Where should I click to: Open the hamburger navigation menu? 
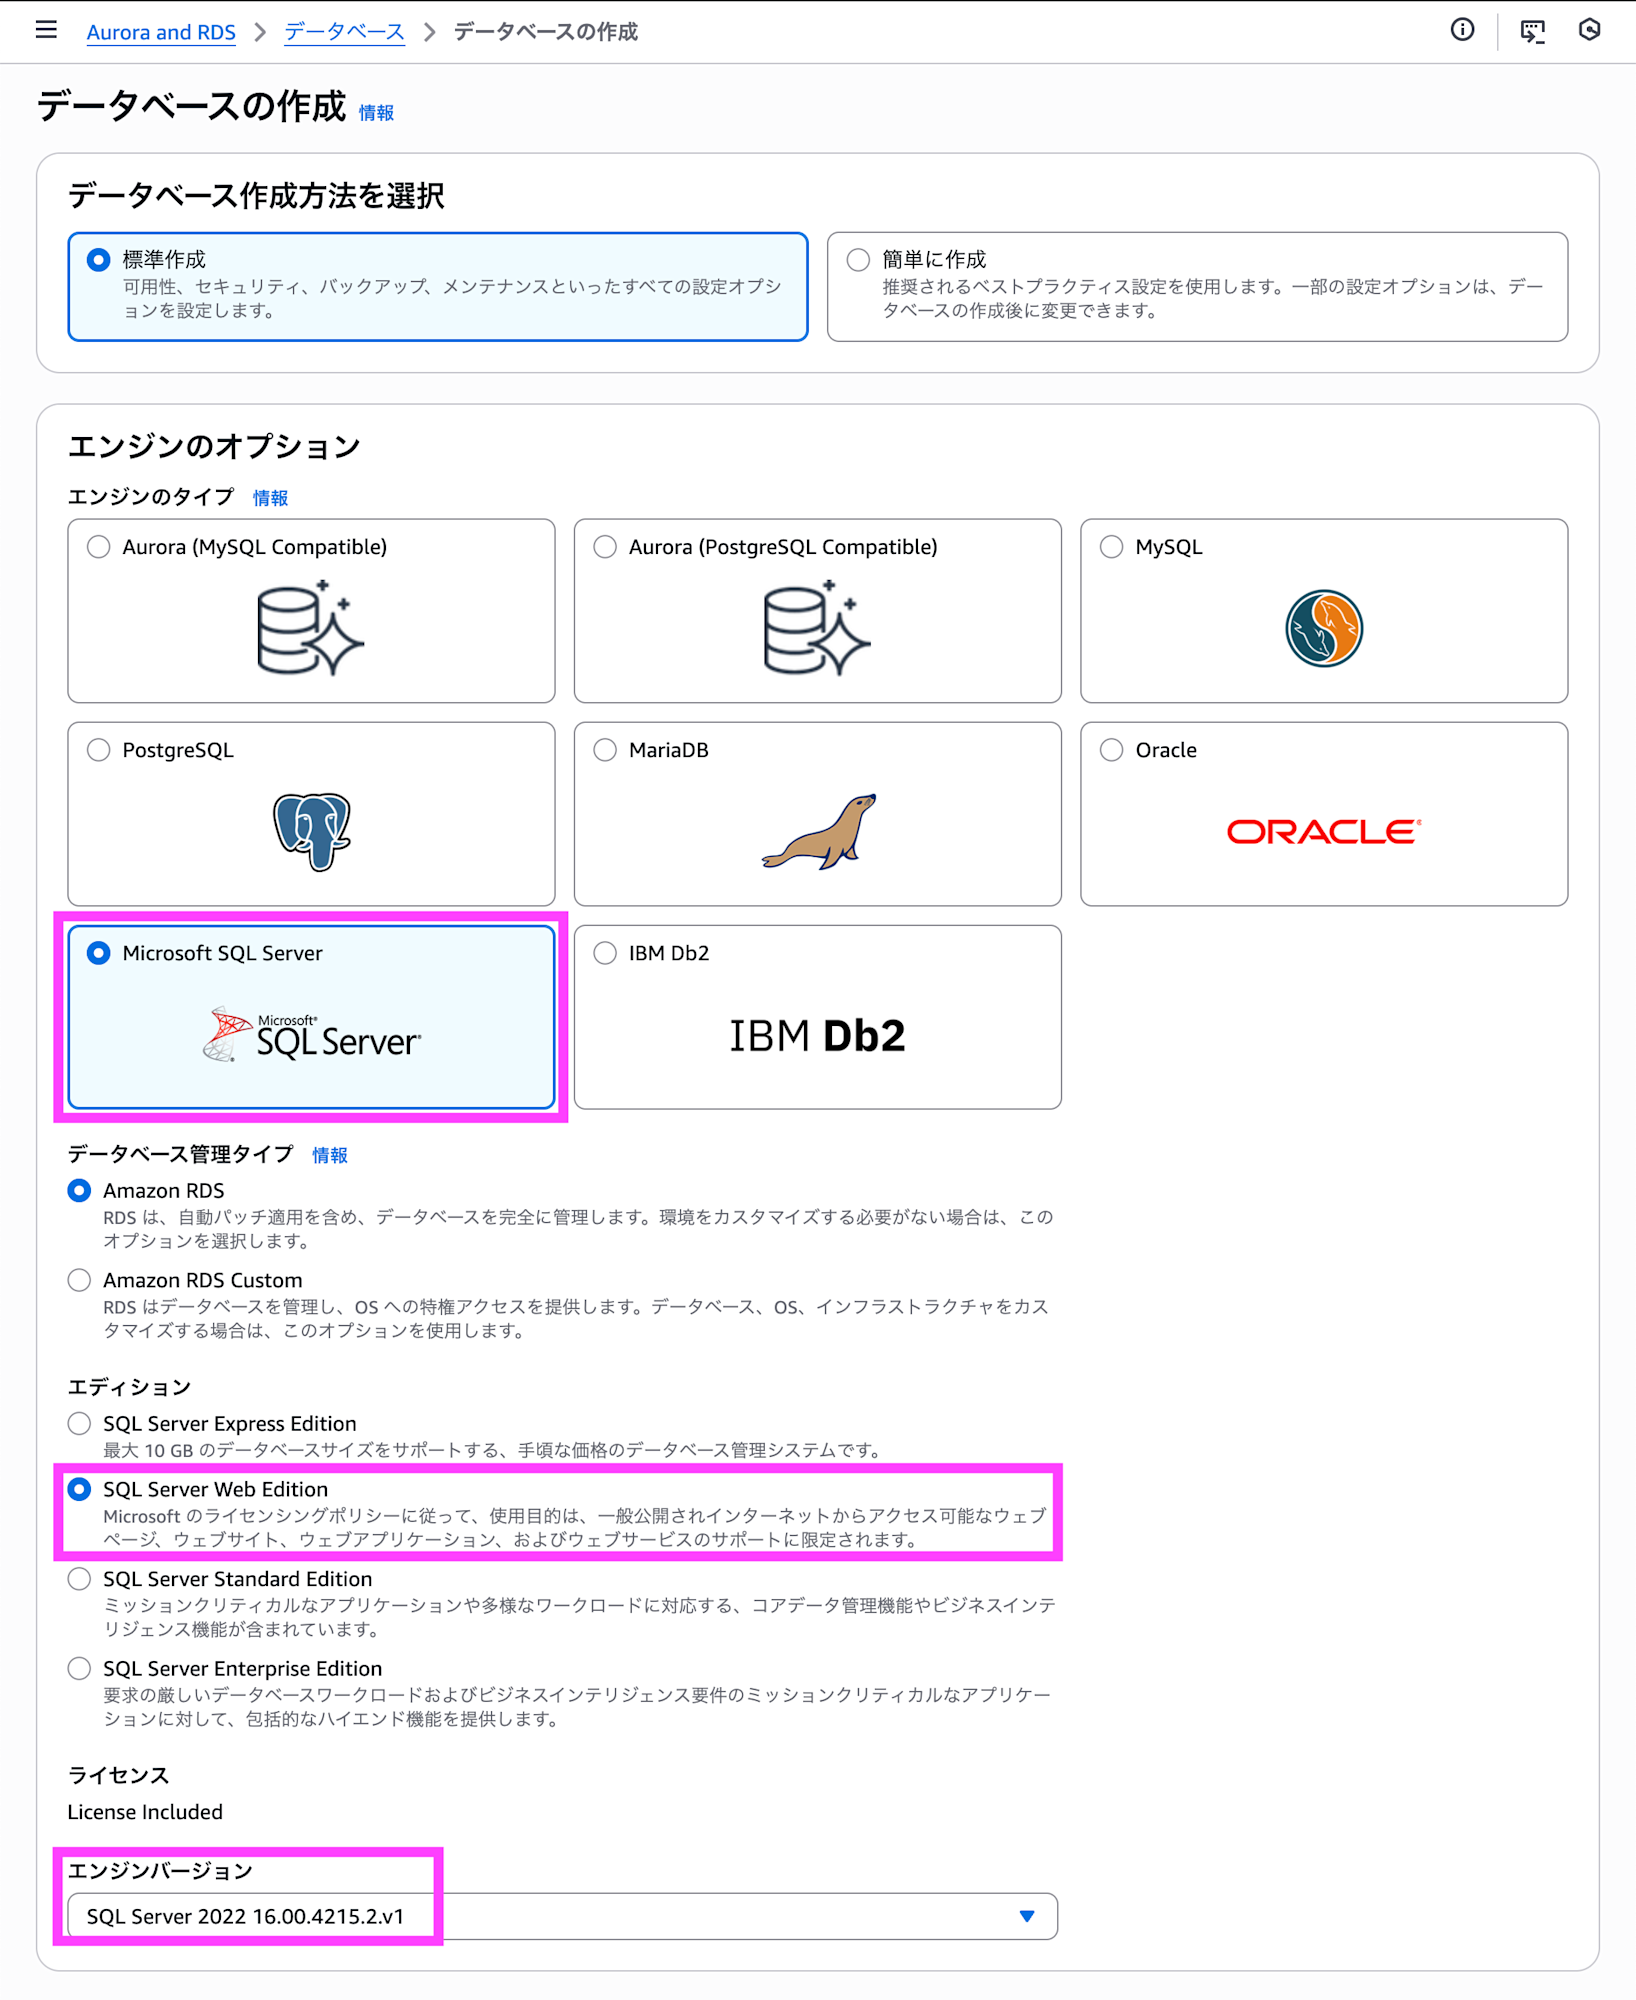click(46, 30)
